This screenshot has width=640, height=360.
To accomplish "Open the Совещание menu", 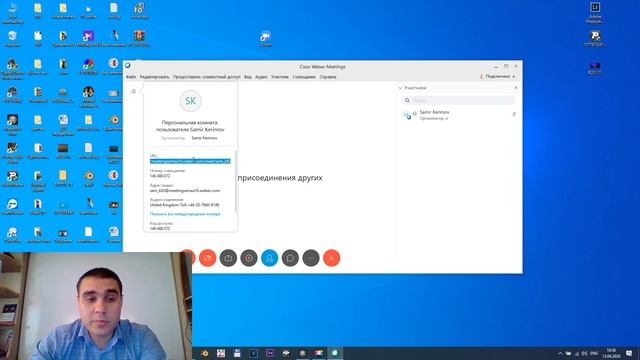I will [304, 77].
